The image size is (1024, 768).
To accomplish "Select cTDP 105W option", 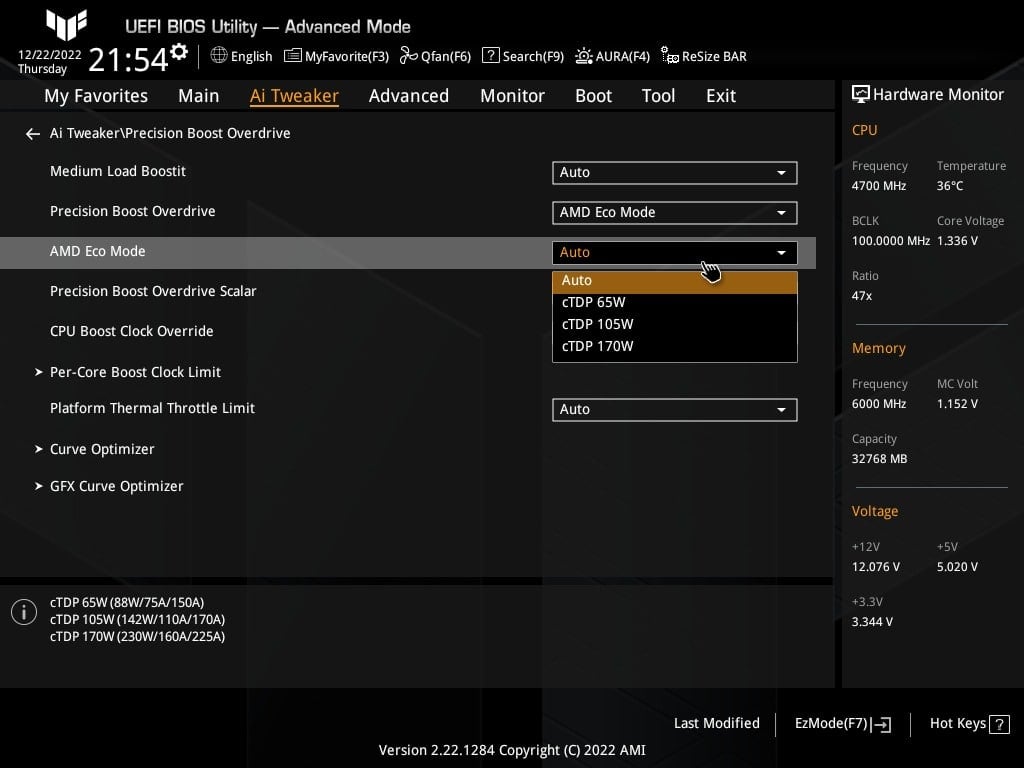I will pos(675,325).
